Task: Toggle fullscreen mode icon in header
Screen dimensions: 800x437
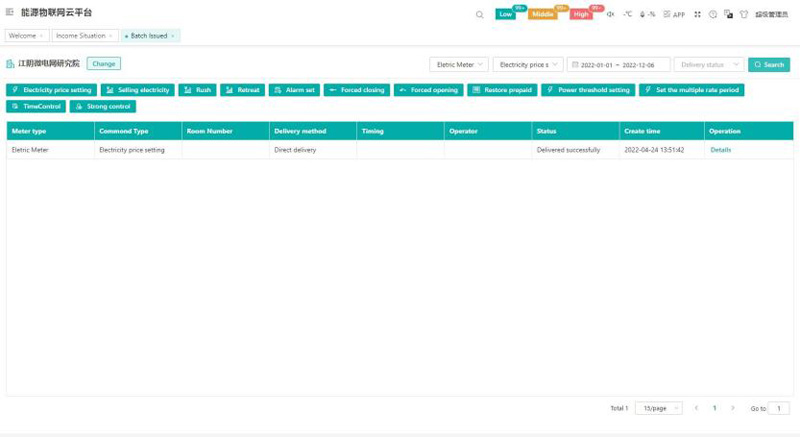Action: coord(698,15)
